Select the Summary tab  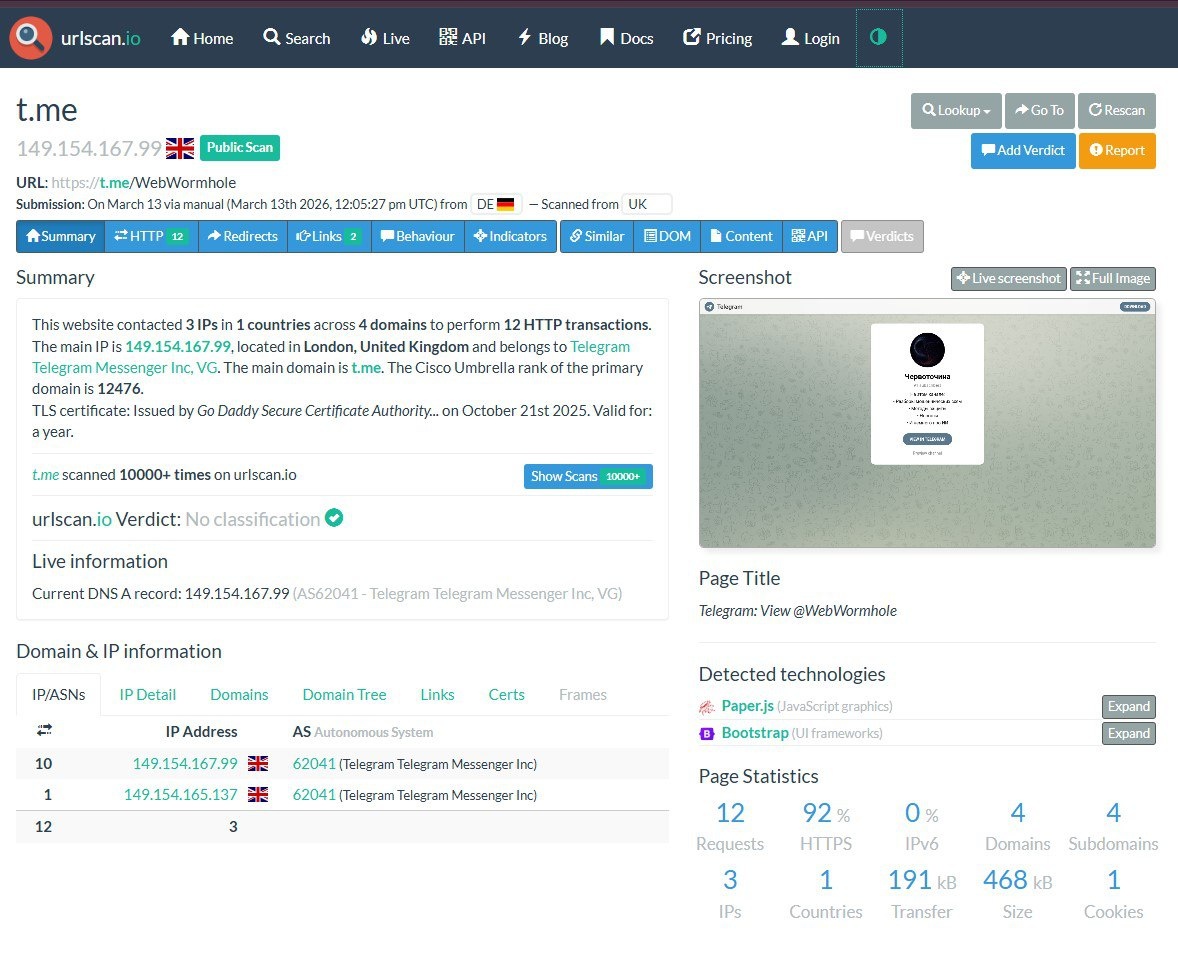[x=61, y=236]
